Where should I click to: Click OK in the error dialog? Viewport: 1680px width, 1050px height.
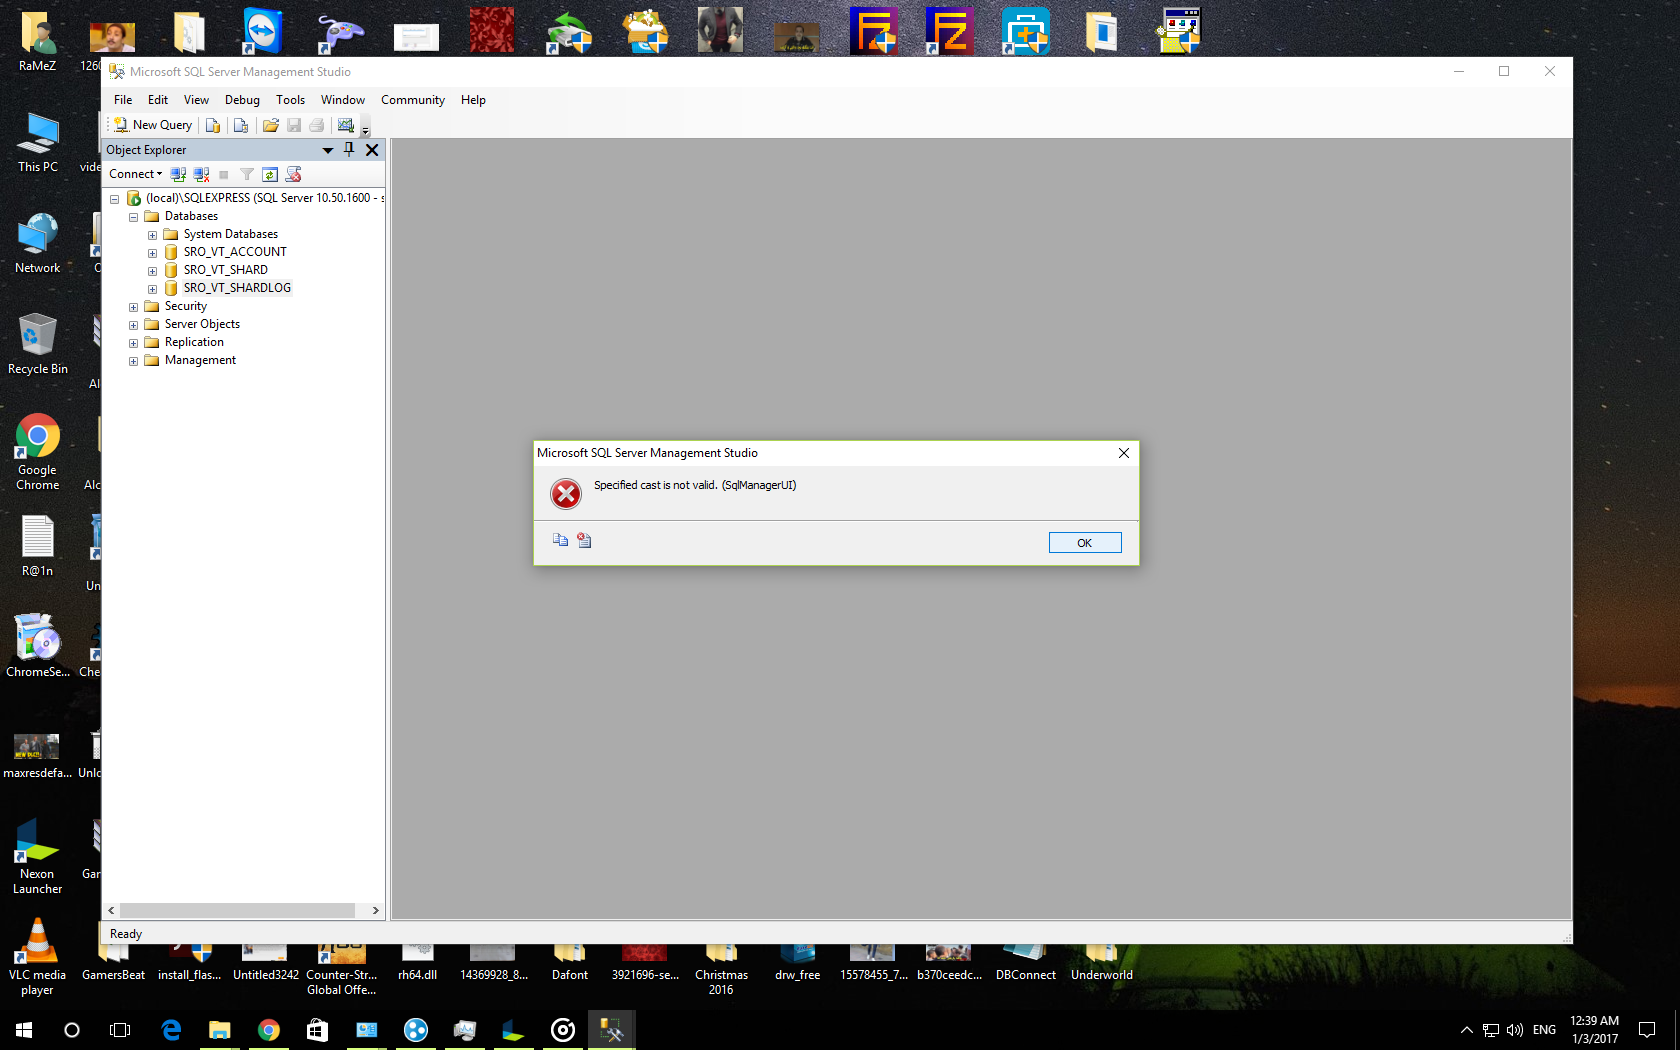tap(1085, 543)
